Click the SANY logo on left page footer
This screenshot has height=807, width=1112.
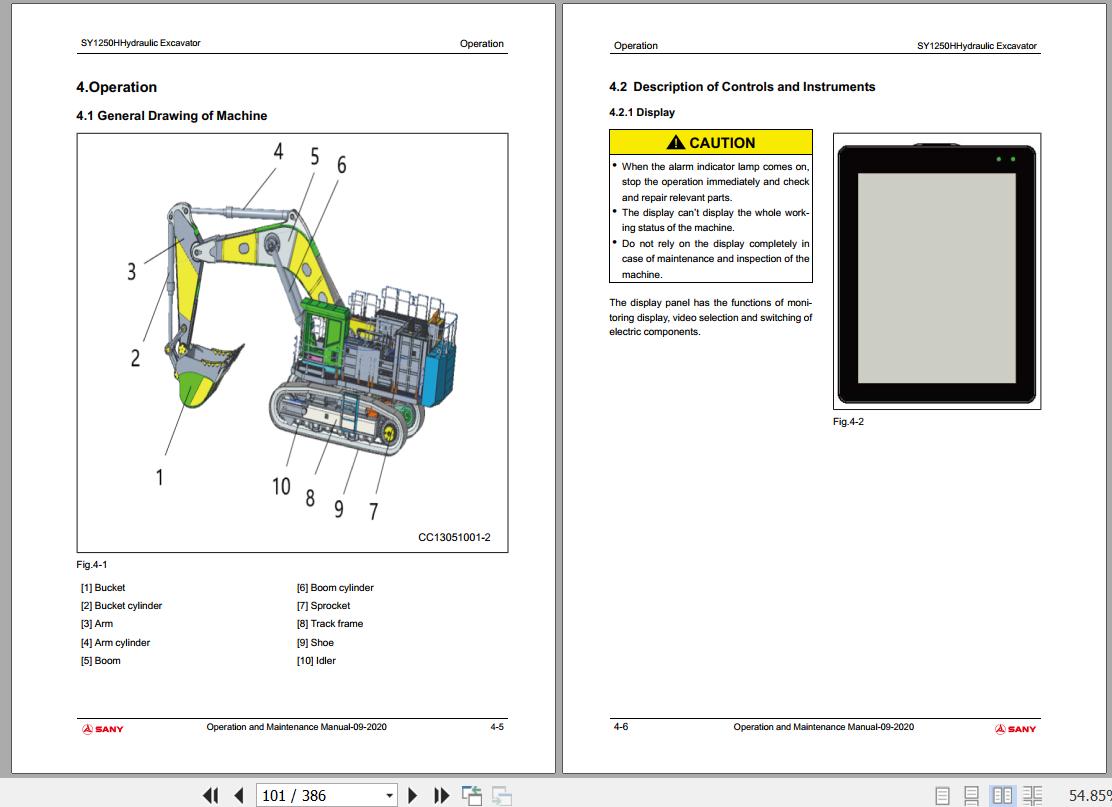102,729
